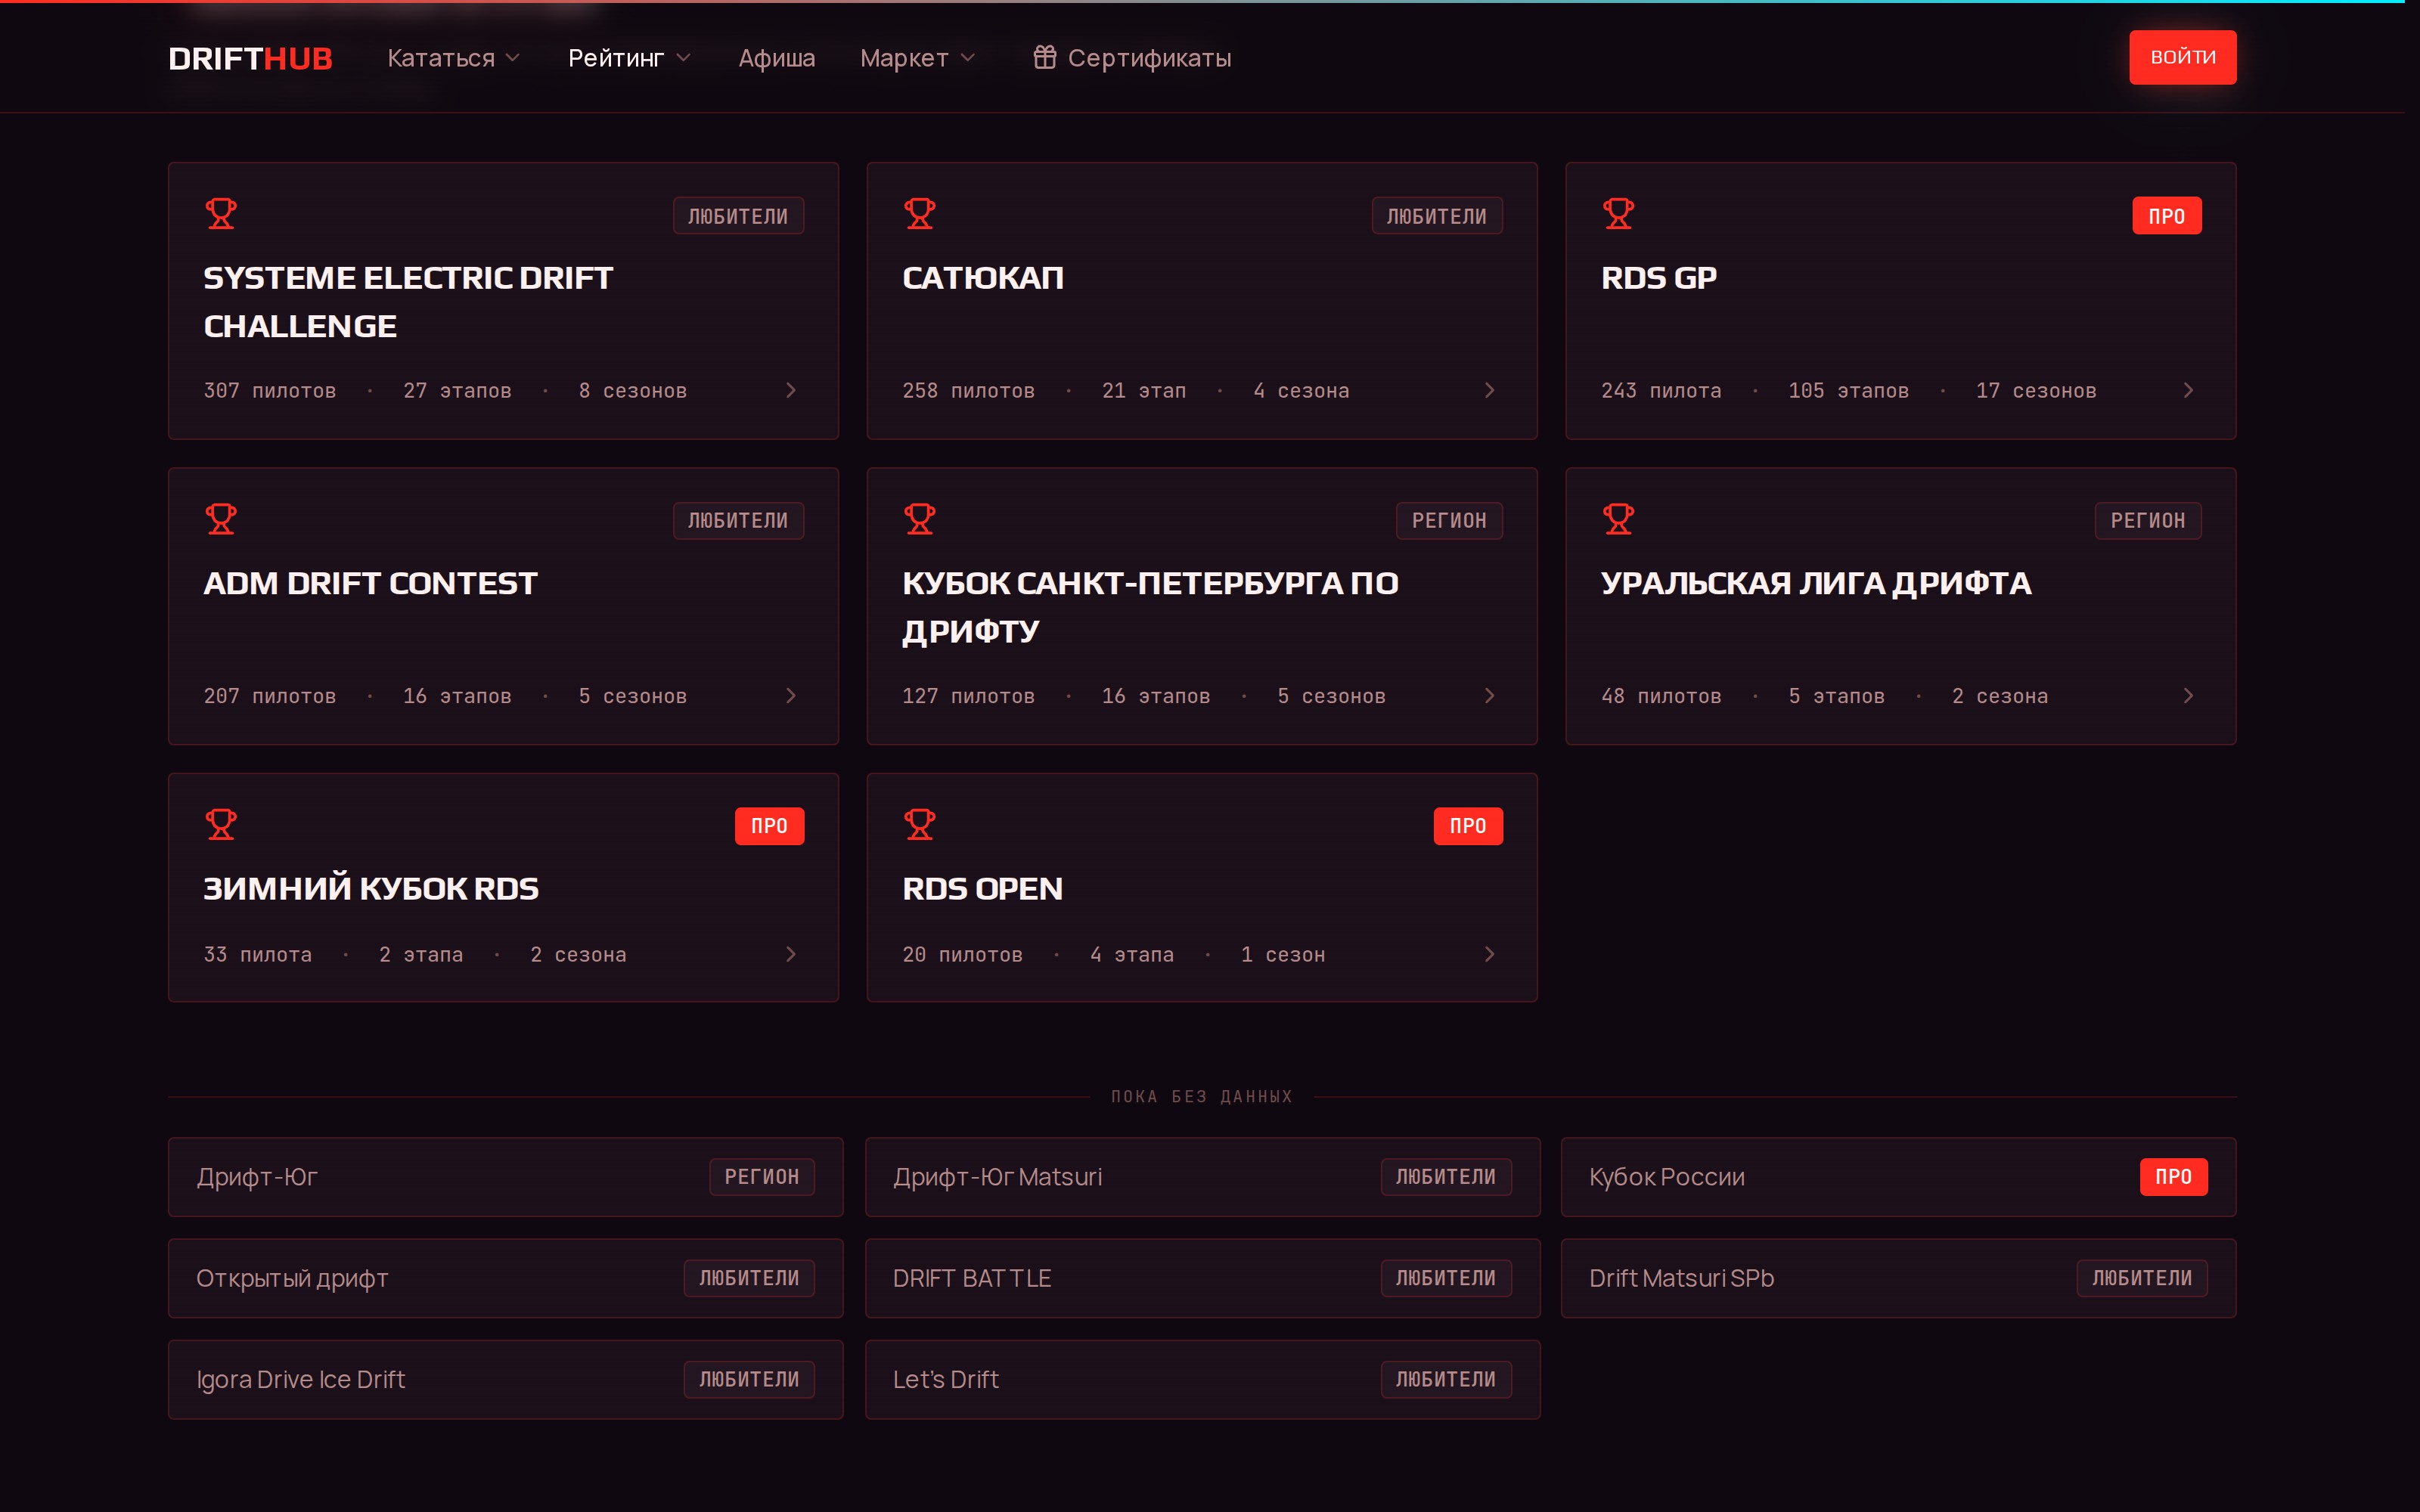This screenshot has height=1512, width=2420.
Task: Click the РЕГИОН badge on Уральская лига дрифта
Action: 2147,521
